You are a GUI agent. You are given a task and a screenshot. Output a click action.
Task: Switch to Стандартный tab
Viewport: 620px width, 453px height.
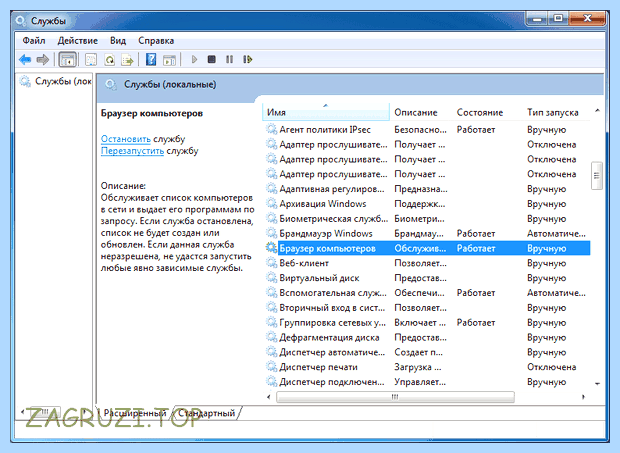coord(206,413)
